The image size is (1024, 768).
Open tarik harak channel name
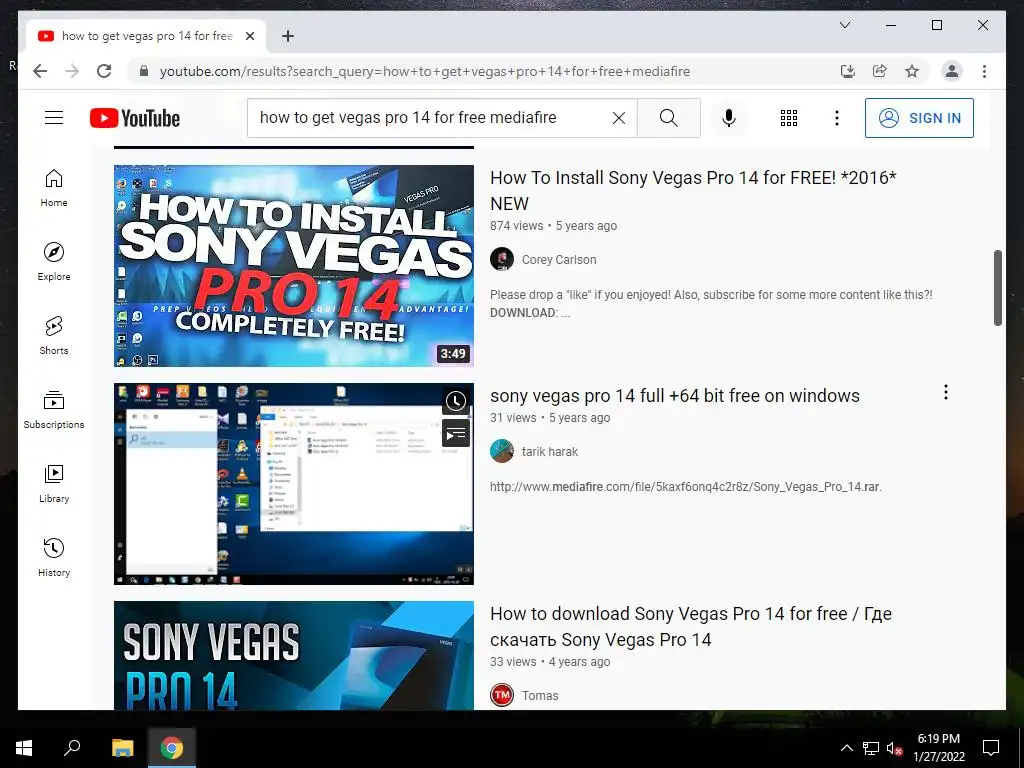(550, 451)
